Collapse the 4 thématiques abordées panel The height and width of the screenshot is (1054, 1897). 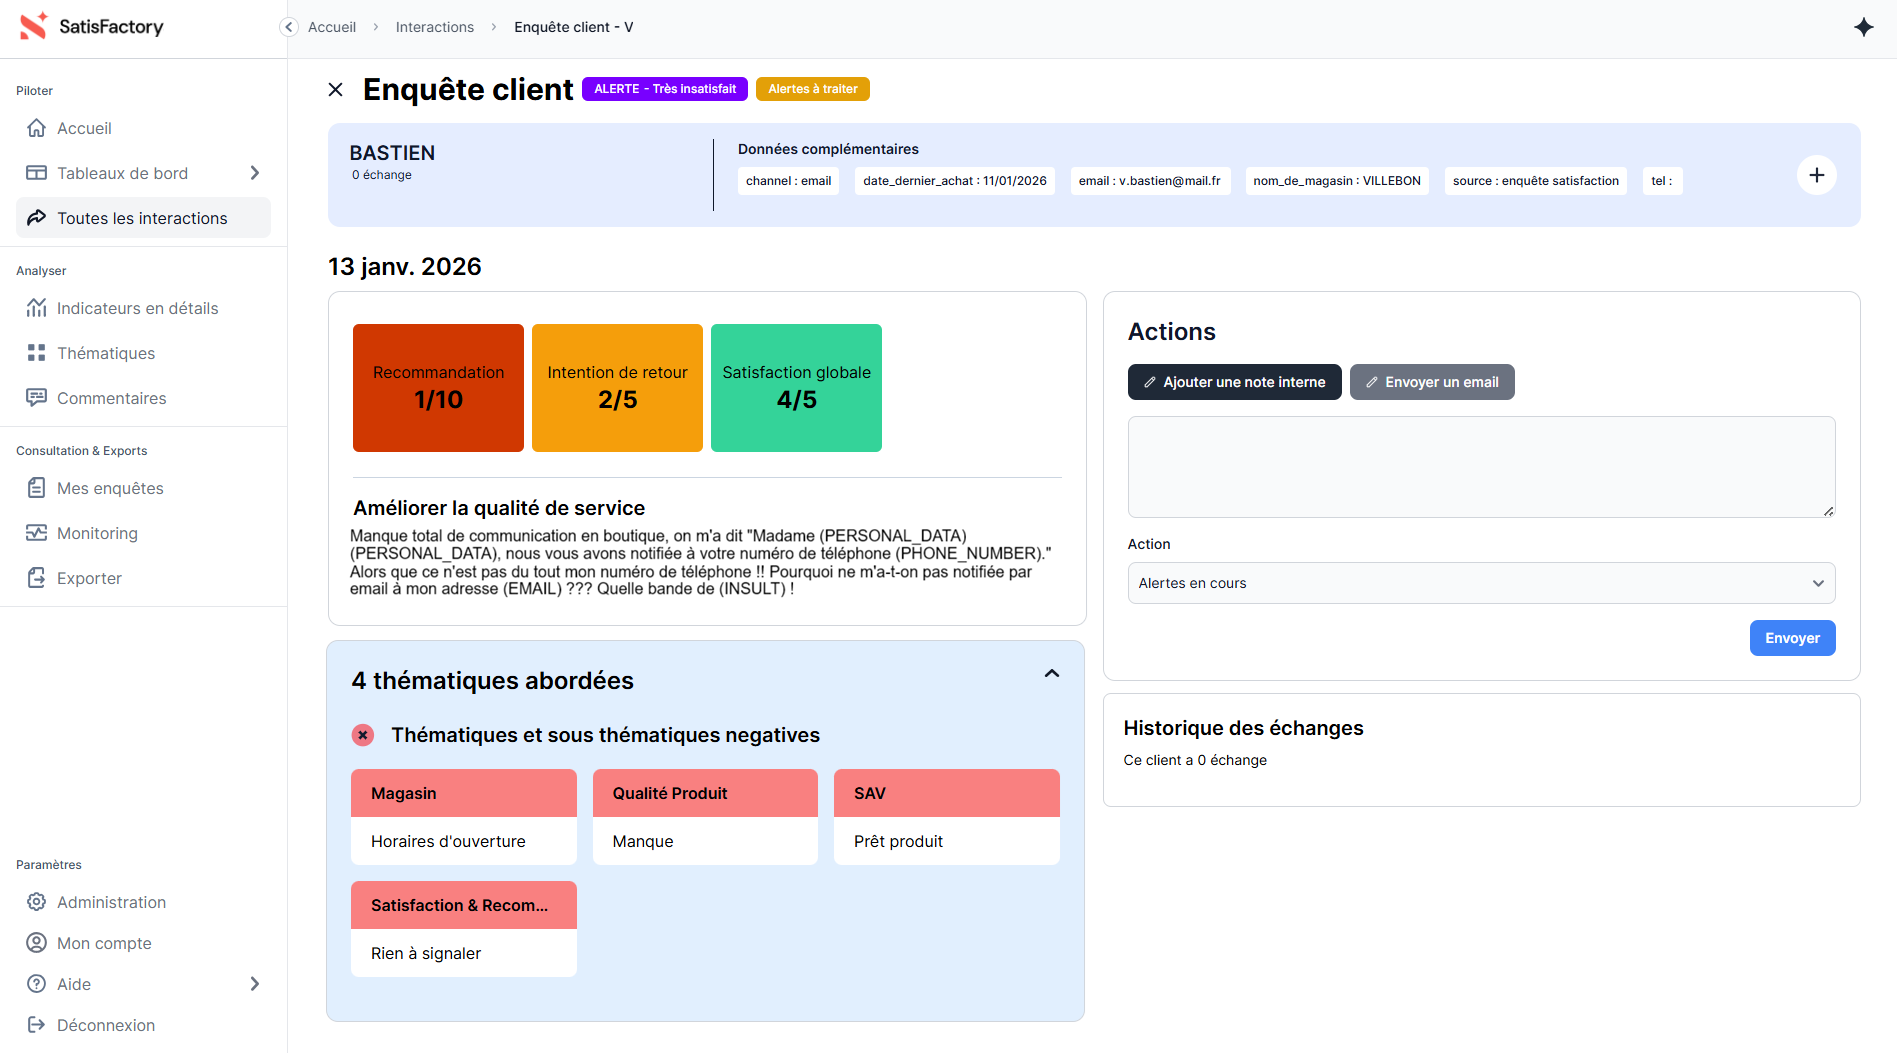(1051, 674)
